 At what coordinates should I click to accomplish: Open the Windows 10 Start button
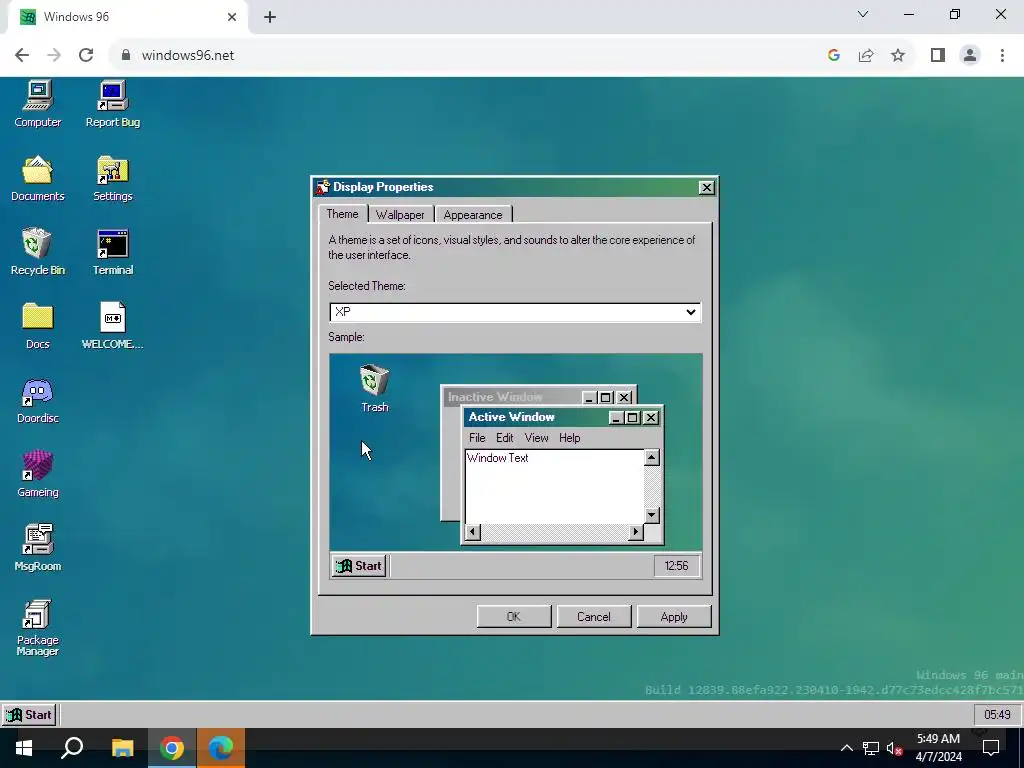24,748
